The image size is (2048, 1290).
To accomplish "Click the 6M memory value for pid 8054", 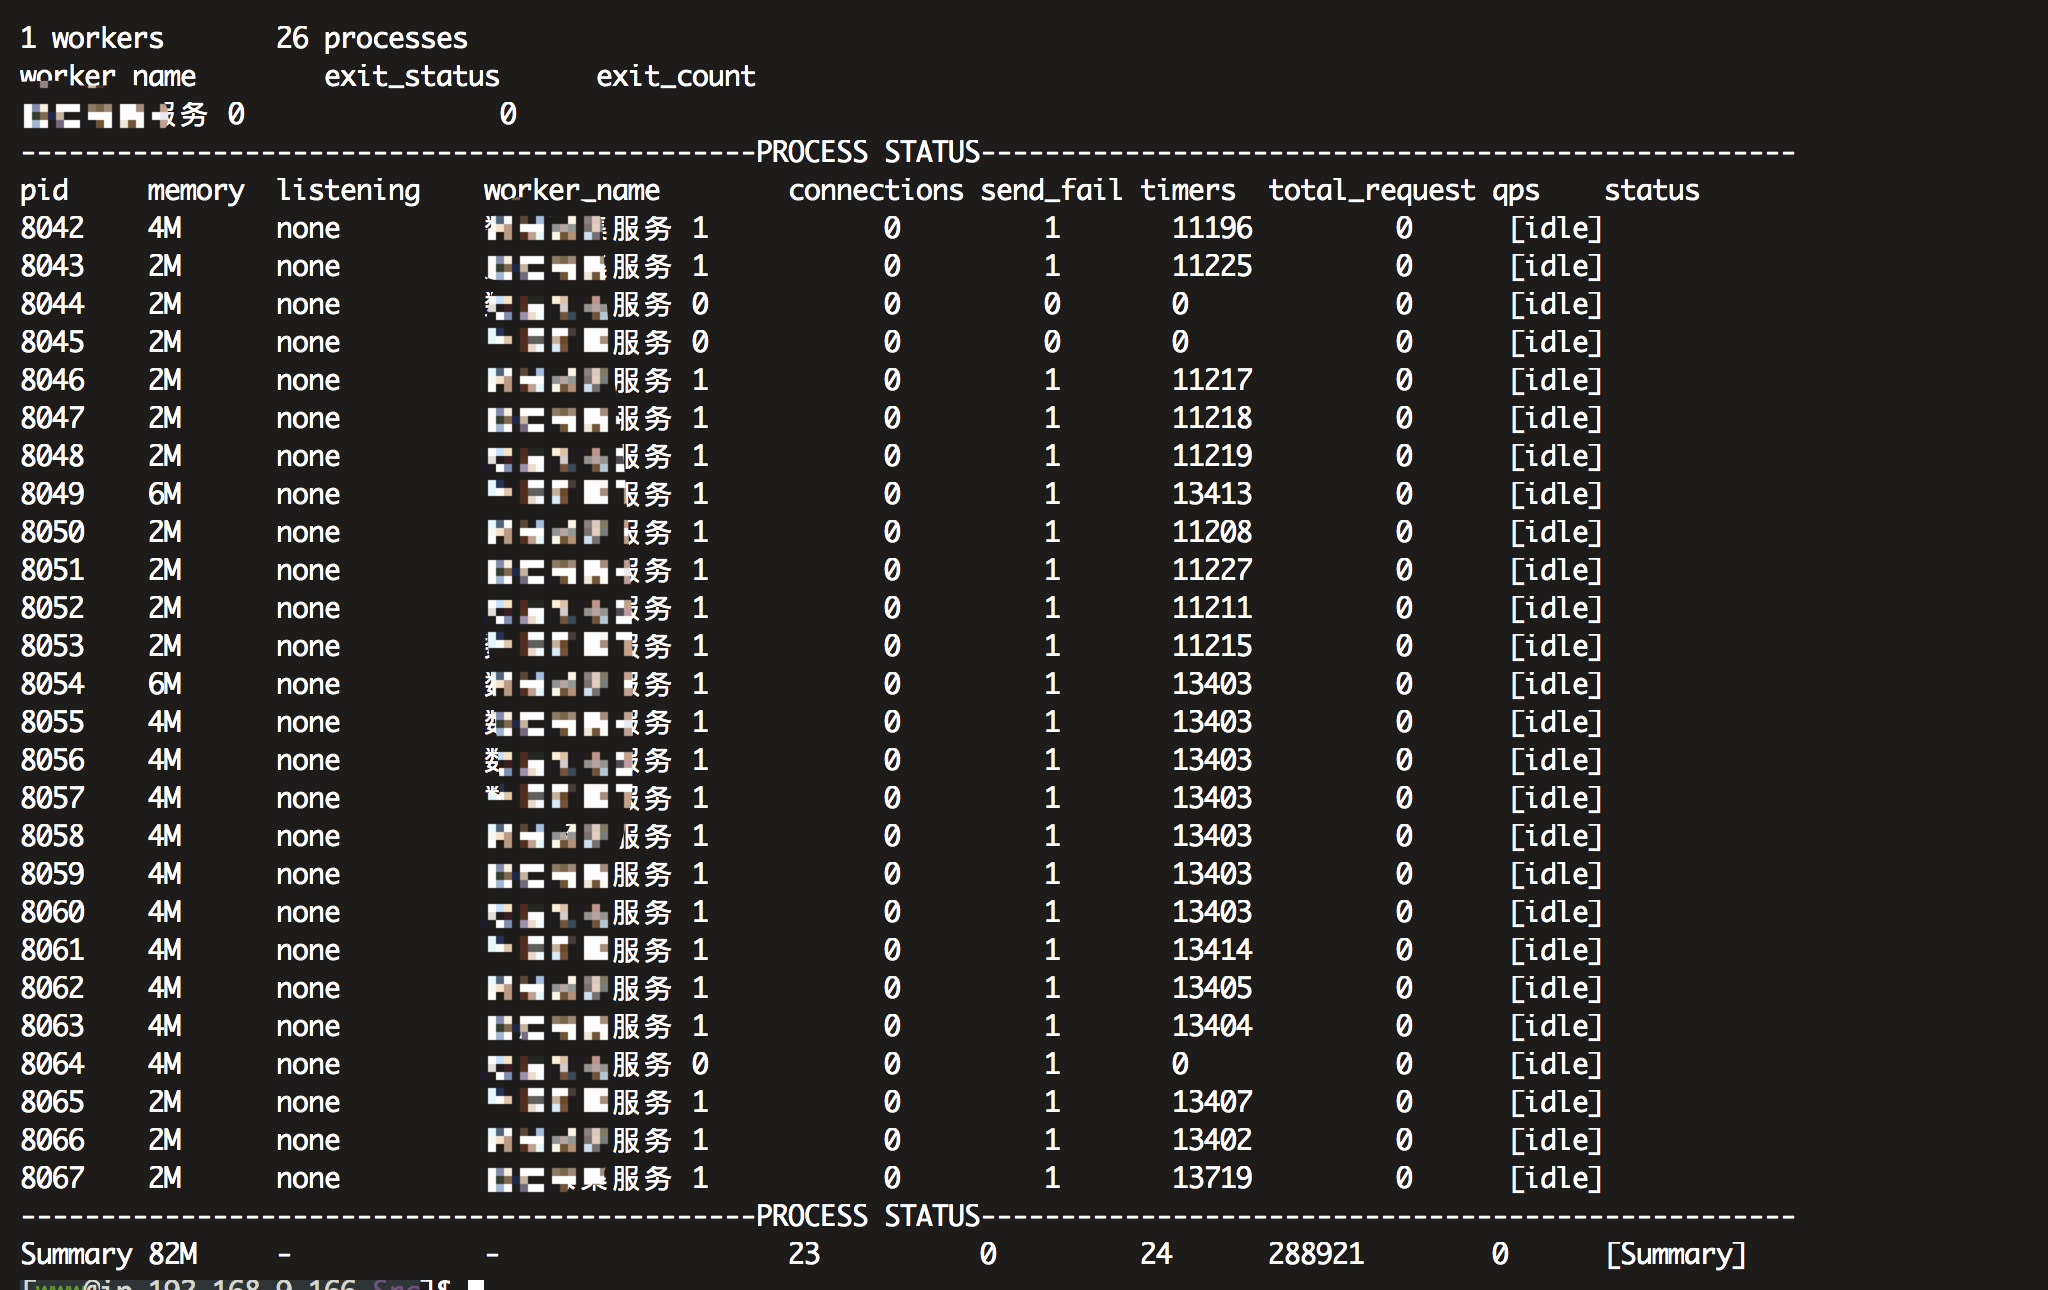I will pos(165,684).
